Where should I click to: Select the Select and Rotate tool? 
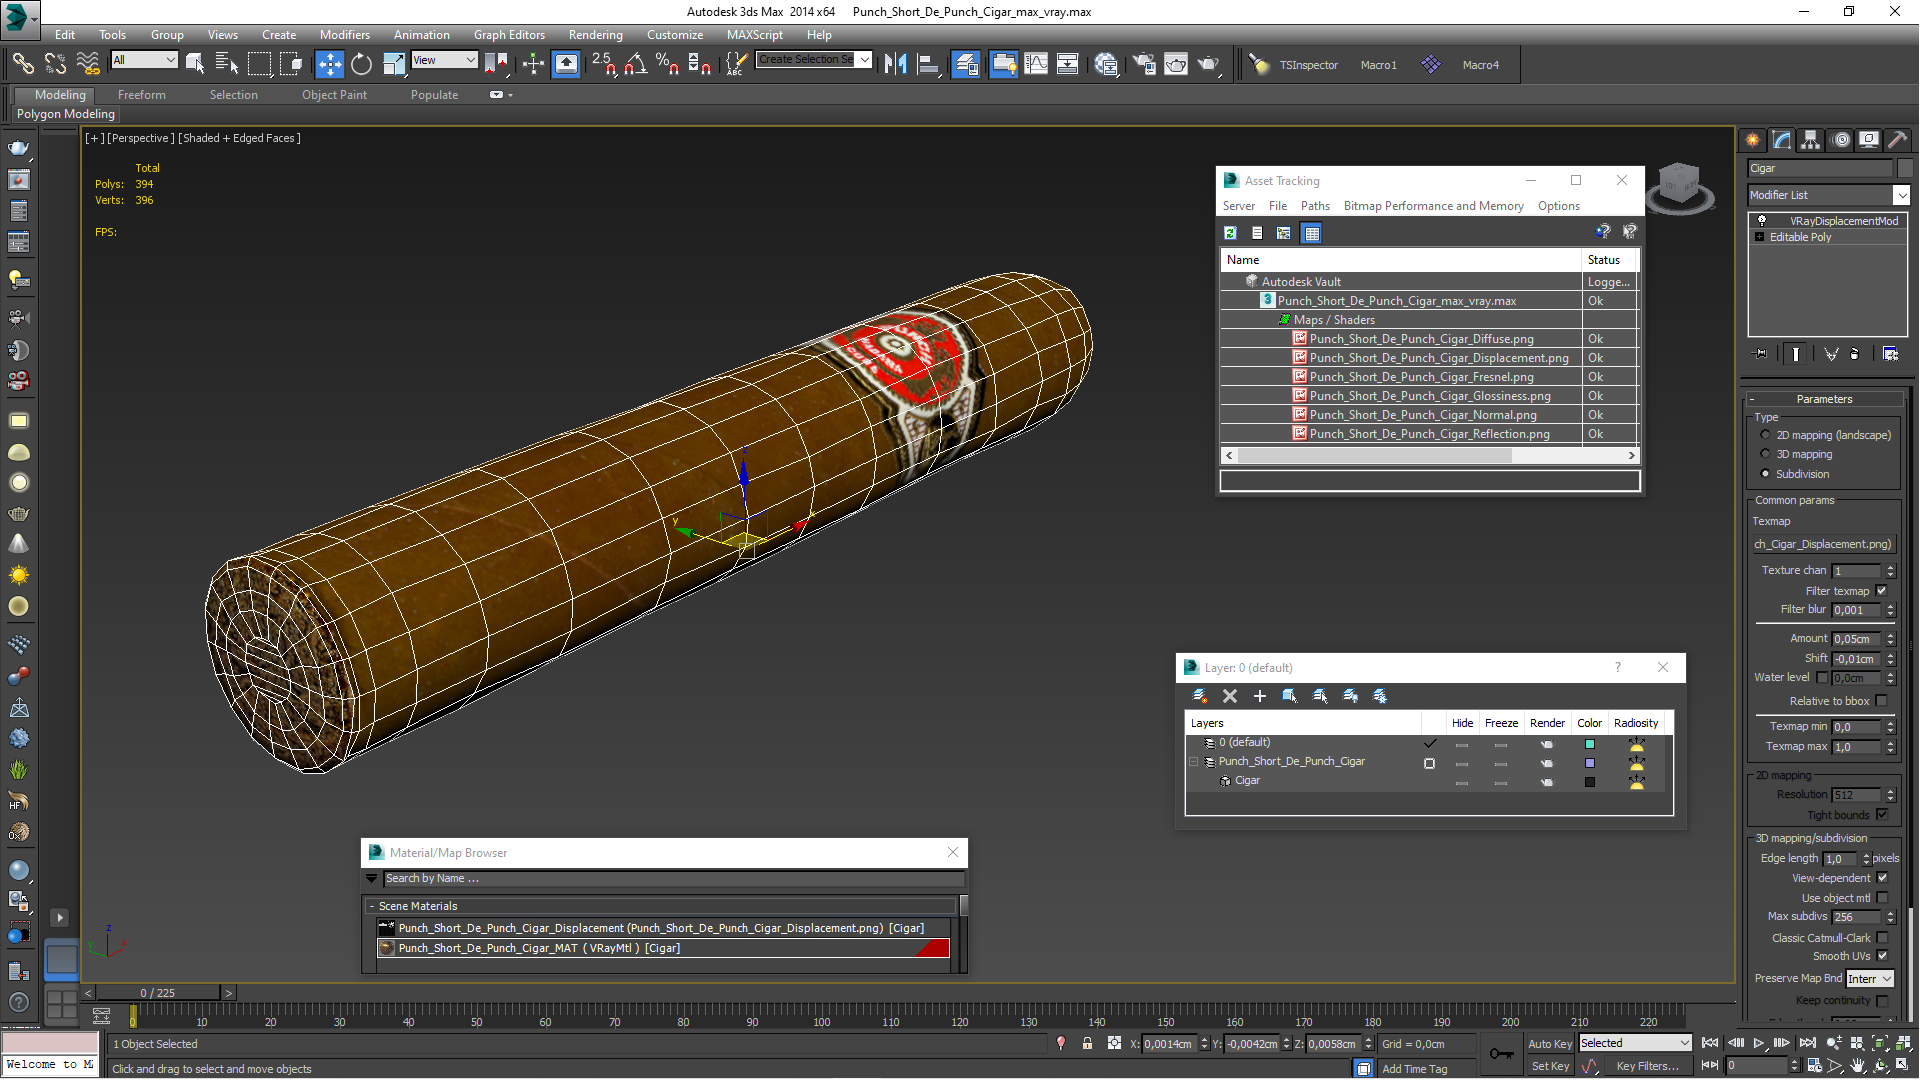pyautogui.click(x=361, y=65)
